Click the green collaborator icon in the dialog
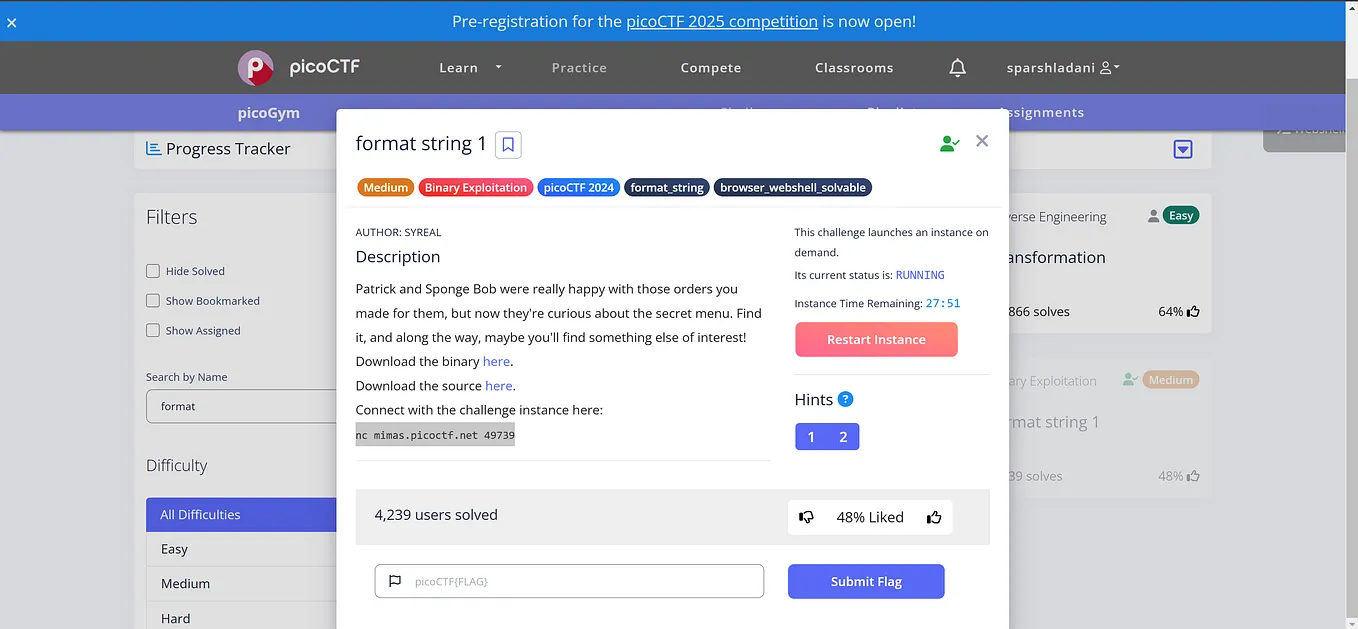Viewport: 1358px width, 629px height. (948, 142)
